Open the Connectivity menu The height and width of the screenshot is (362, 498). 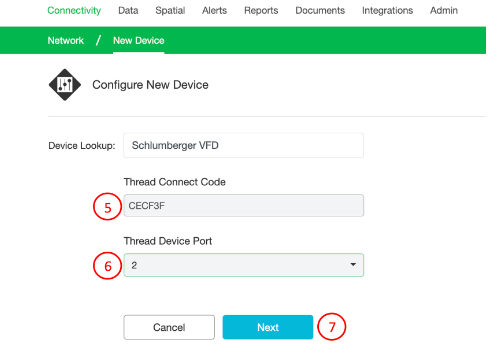(74, 10)
